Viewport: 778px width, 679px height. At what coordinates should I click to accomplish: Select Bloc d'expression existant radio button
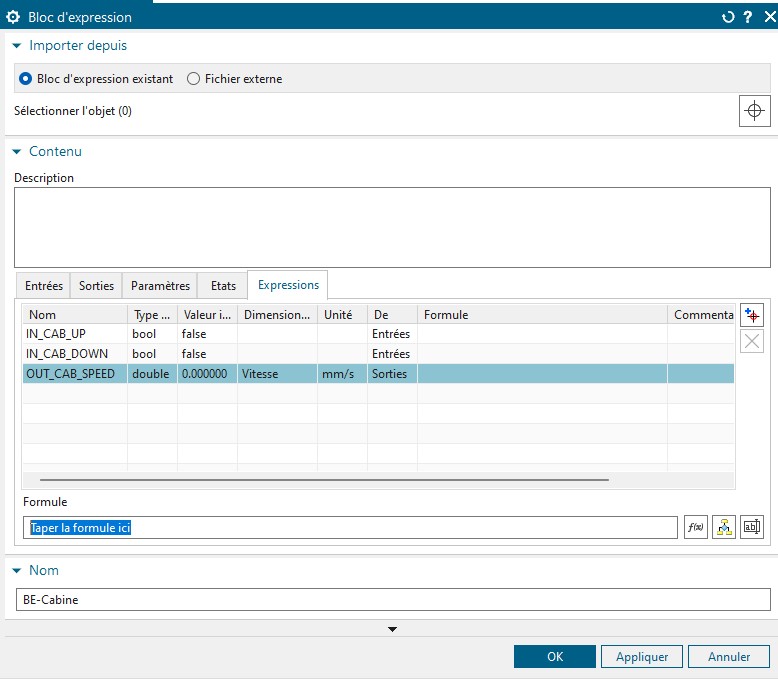25,78
